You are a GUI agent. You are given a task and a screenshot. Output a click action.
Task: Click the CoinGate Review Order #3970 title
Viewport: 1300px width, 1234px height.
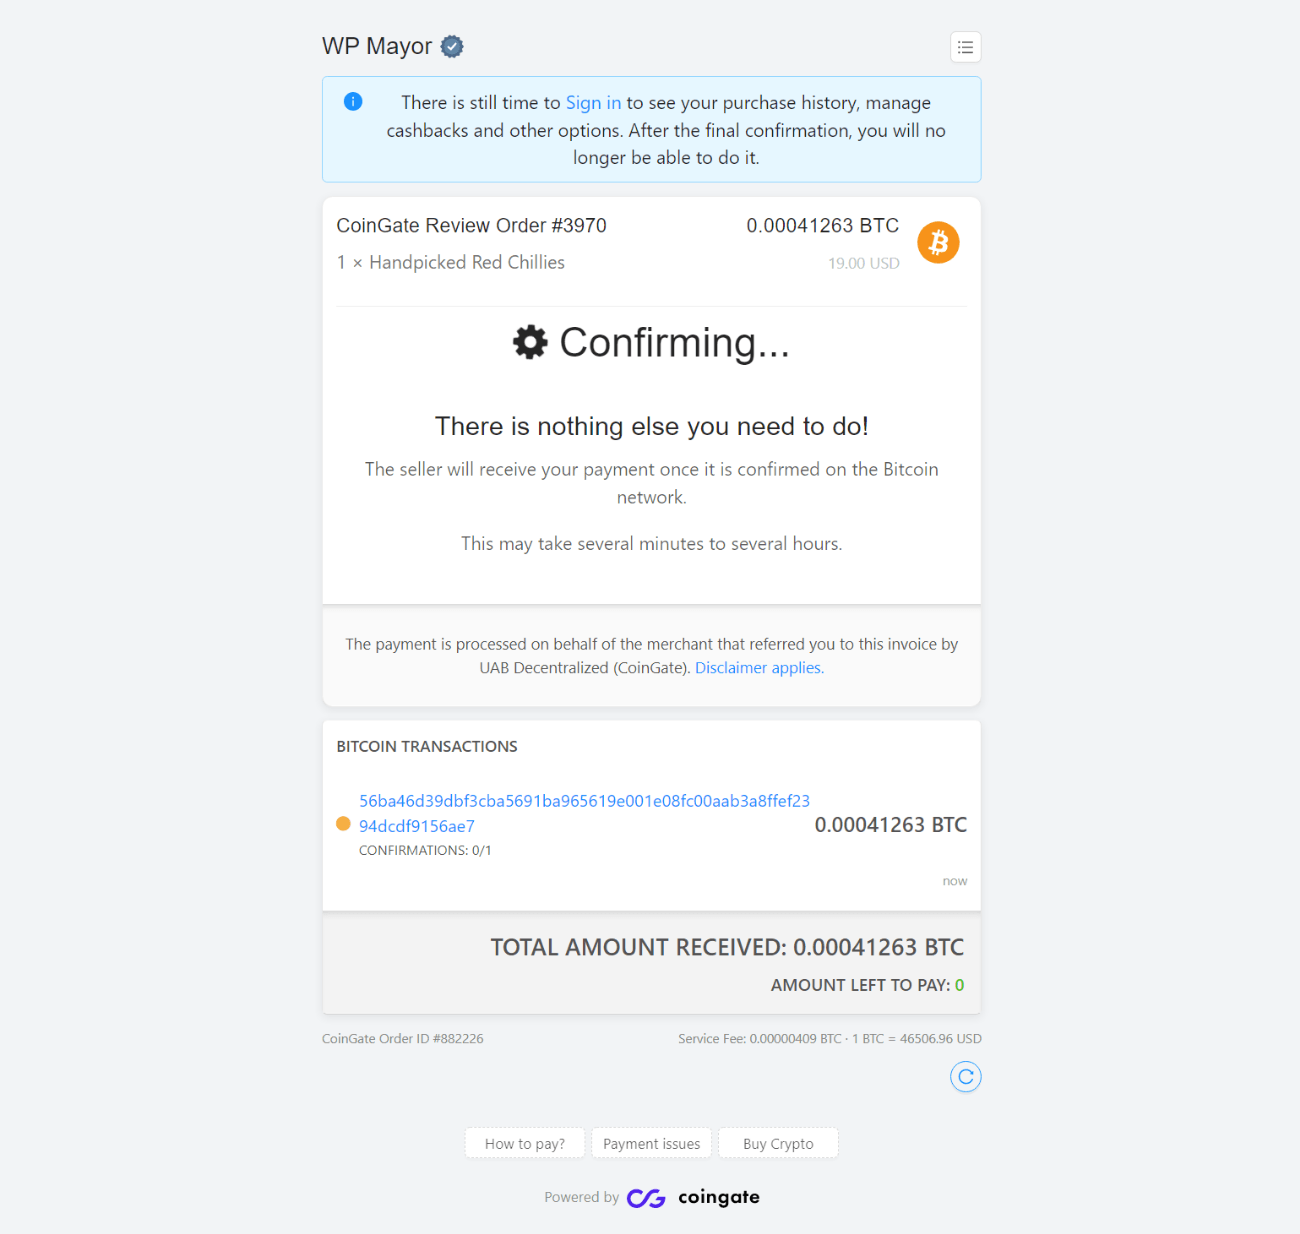point(471,225)
